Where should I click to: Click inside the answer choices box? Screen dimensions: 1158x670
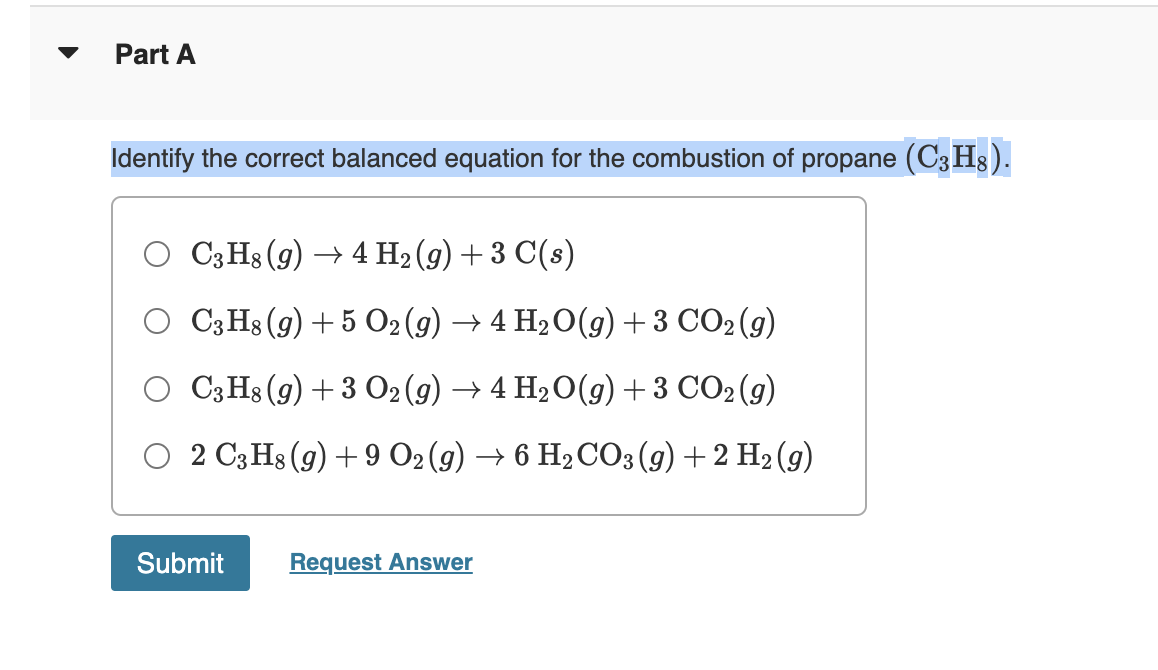point(490,355)
